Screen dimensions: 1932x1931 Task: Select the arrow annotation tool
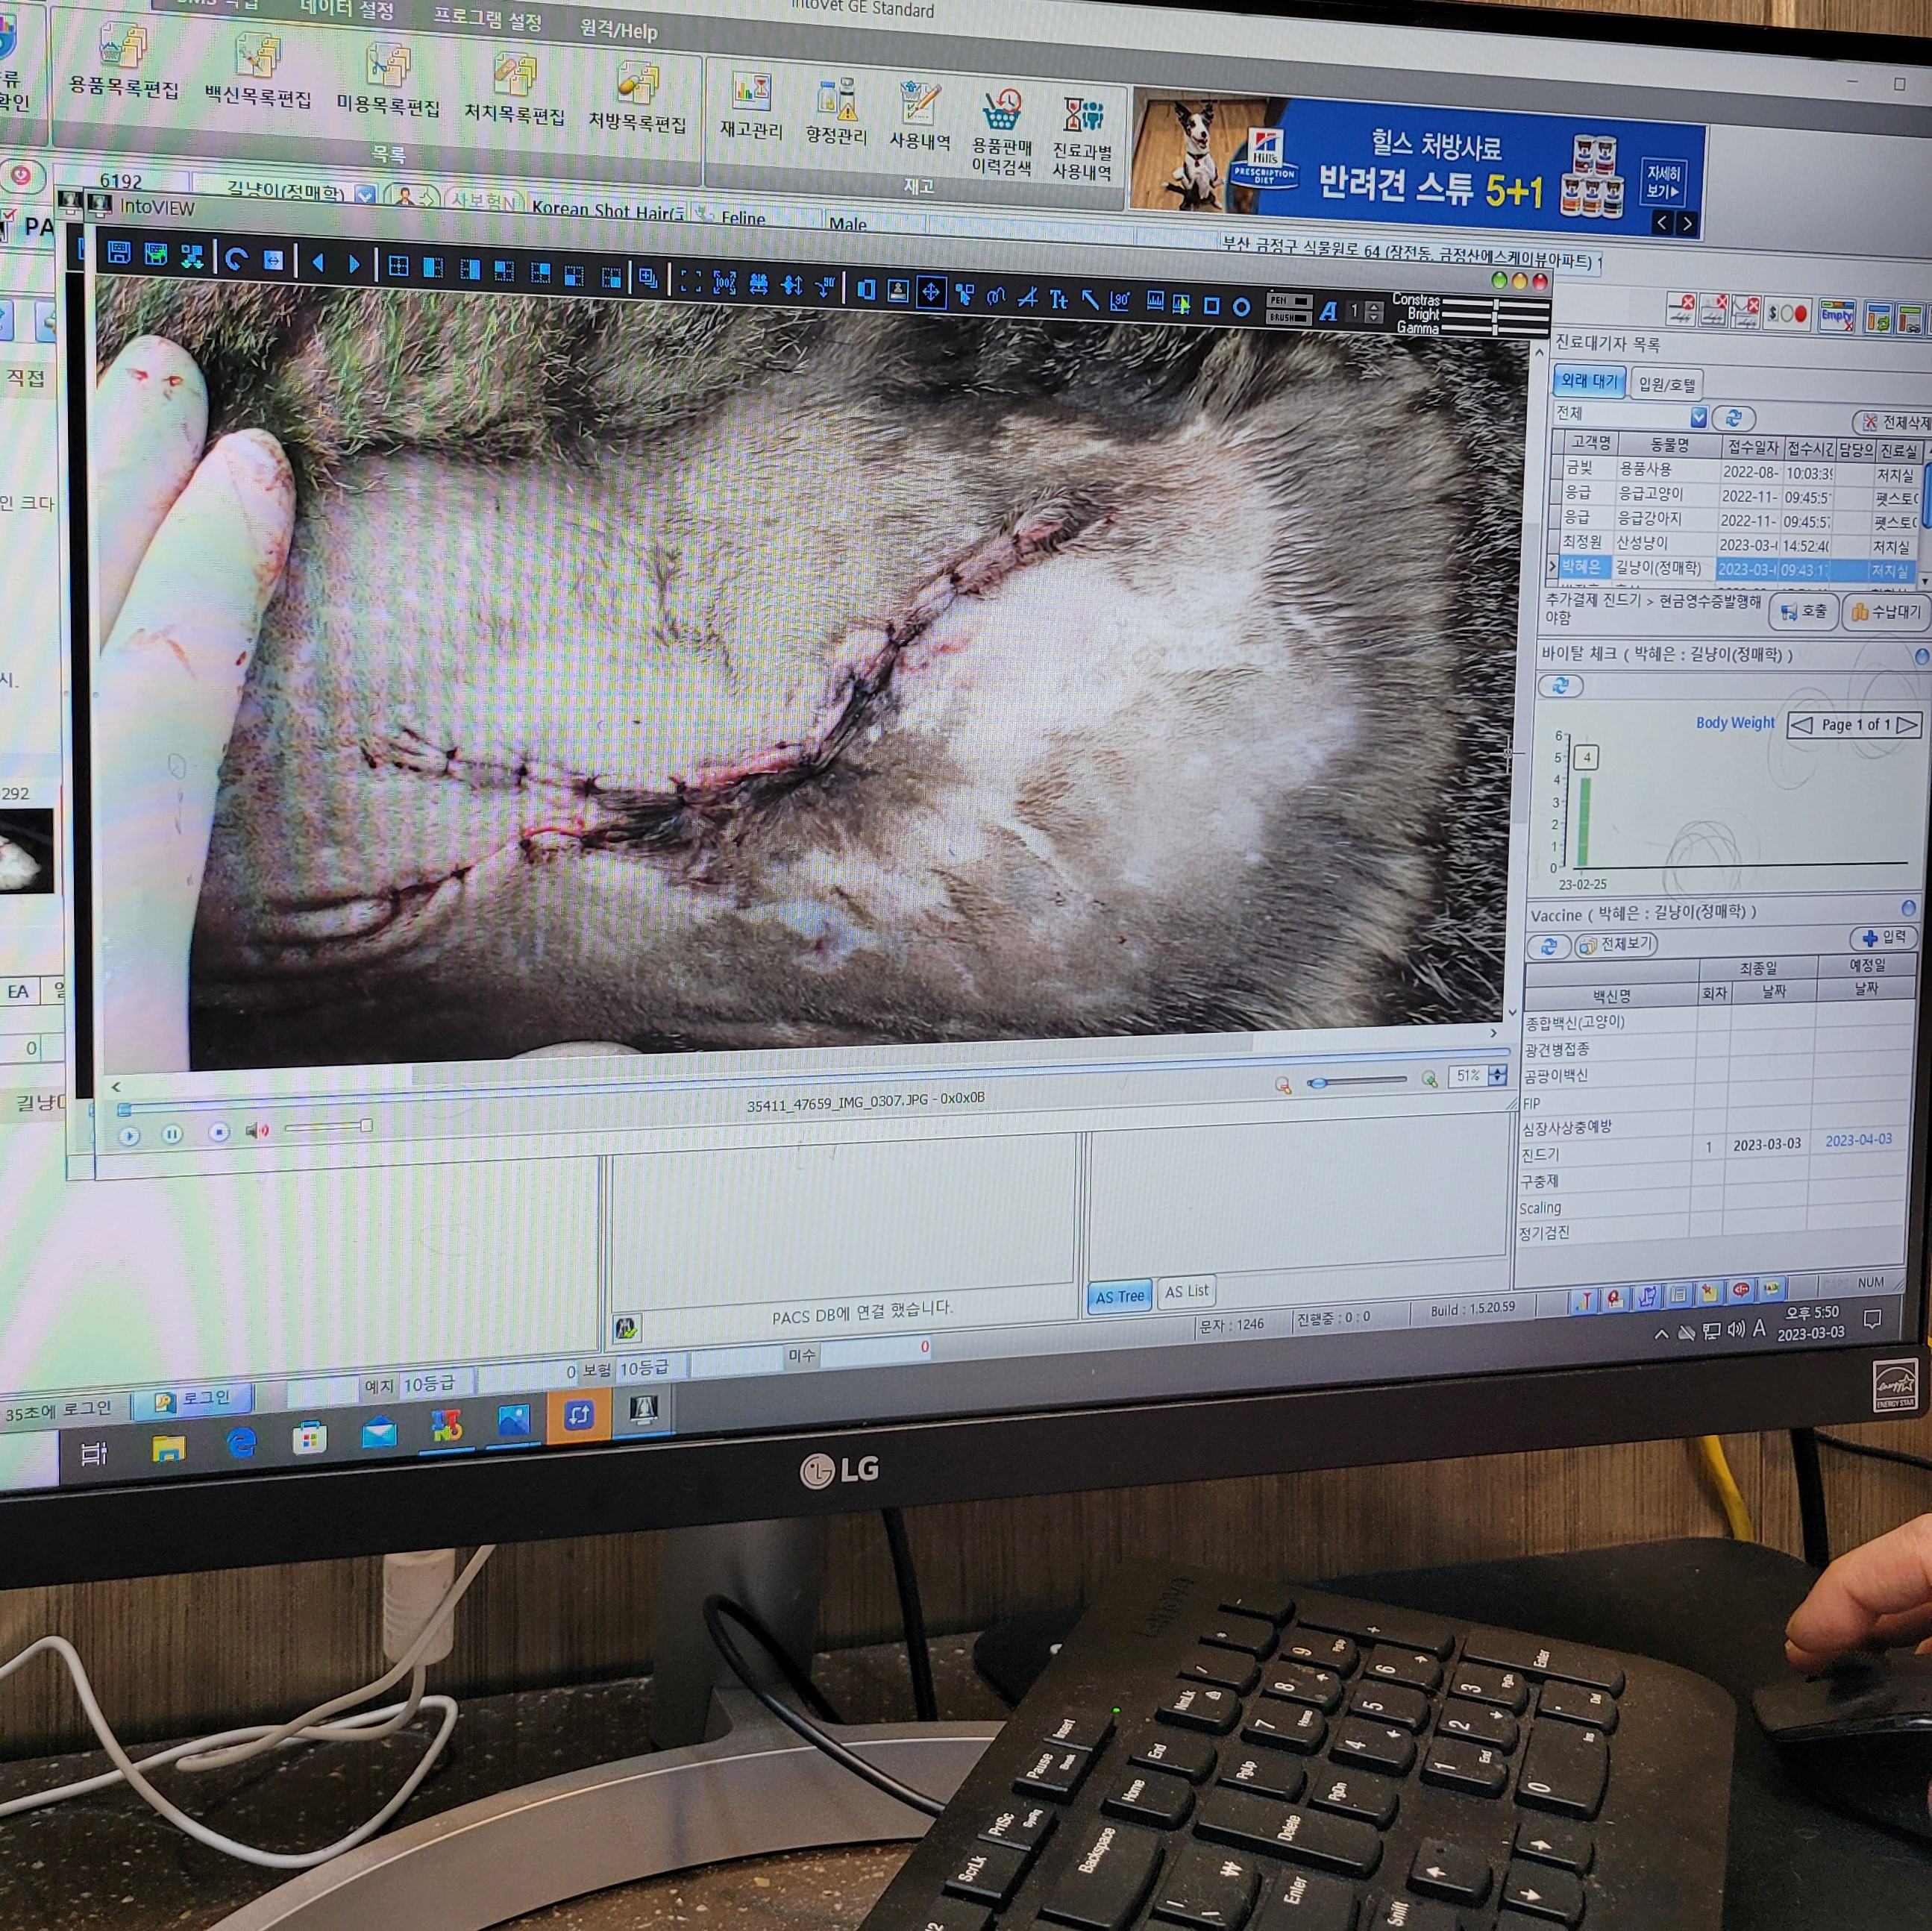[x=1090, y=299]
